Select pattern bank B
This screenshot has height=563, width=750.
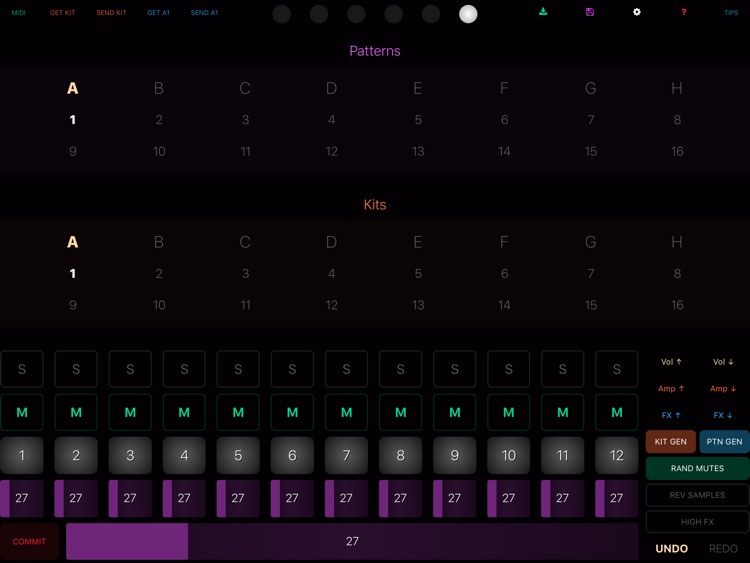159,88
